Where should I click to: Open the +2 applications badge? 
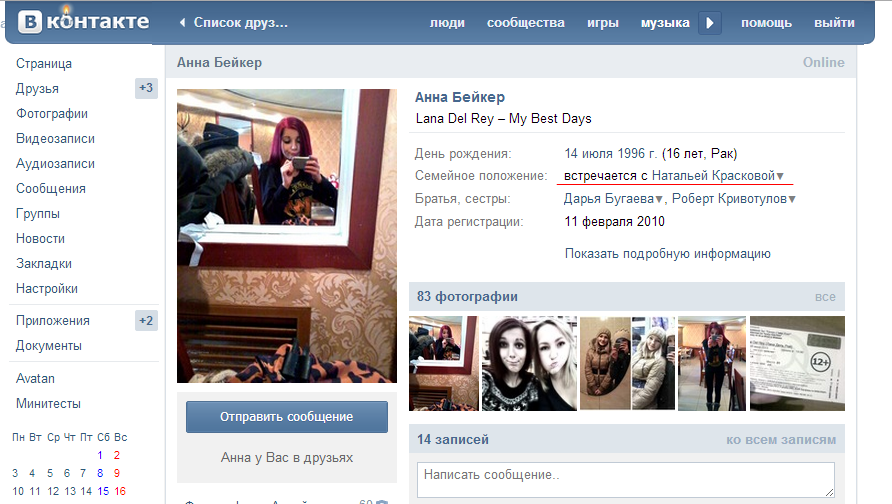146,321
